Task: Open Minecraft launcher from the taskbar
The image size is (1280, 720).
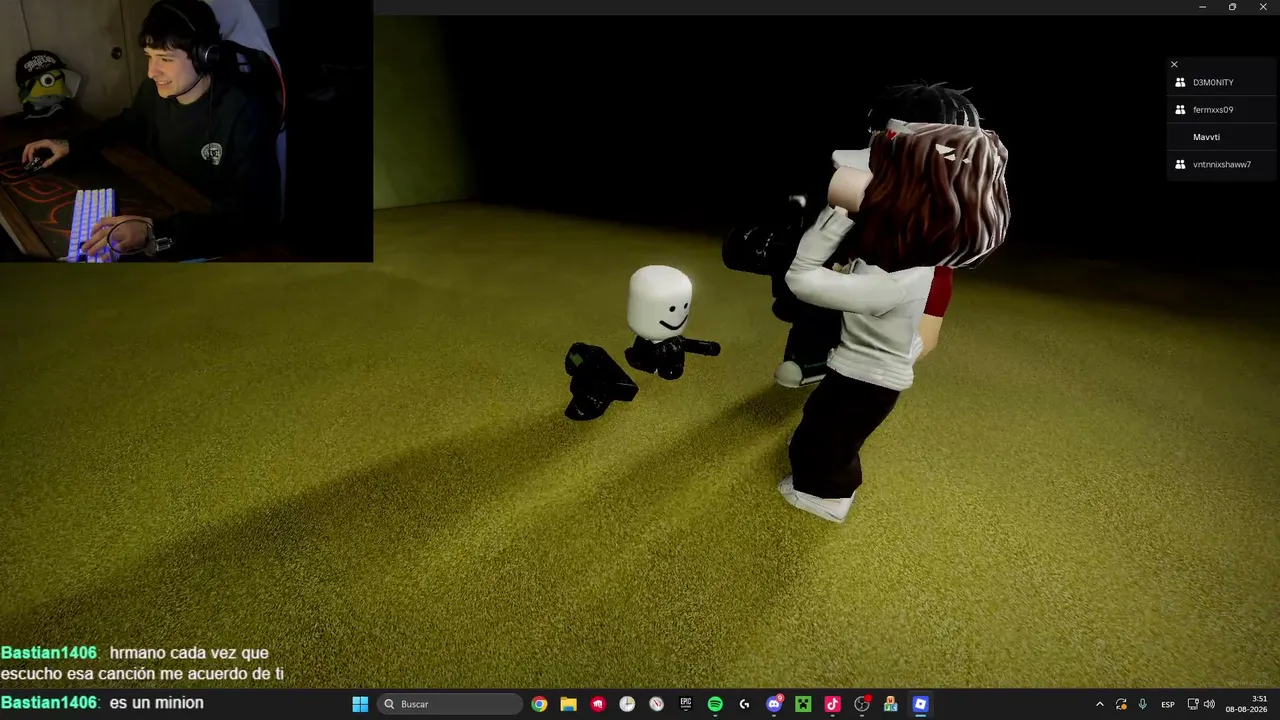Action: (x=803, y=704)
